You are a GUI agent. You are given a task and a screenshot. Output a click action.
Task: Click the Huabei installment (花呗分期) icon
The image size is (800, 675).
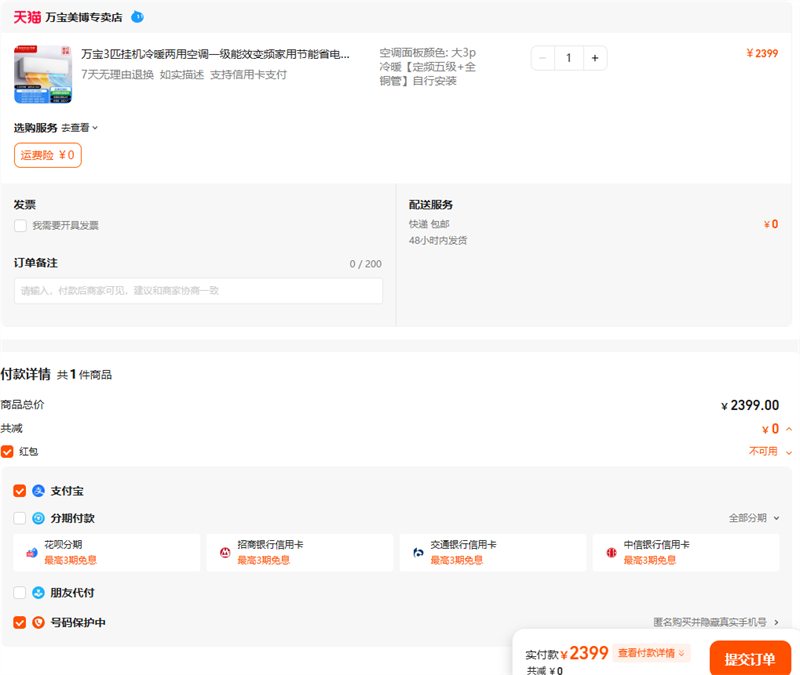click(31, 552)
